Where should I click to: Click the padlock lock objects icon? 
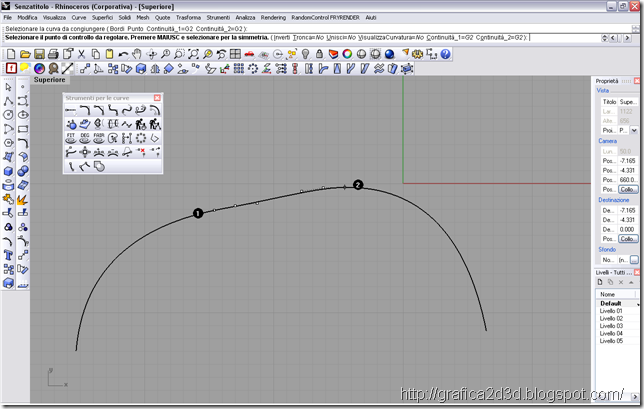point(320,54)
